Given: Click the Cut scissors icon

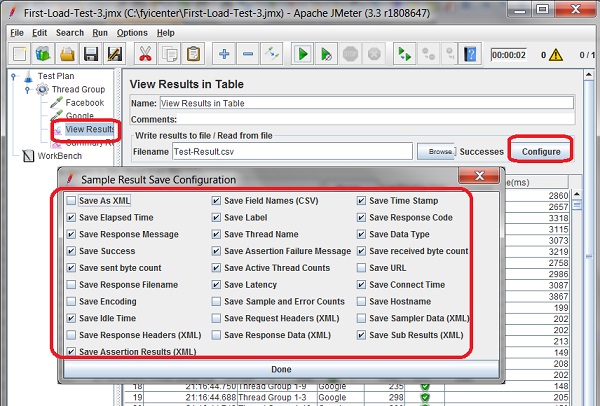Looking at the screenshot, I should pyautogui.click(x=145, y=54).
